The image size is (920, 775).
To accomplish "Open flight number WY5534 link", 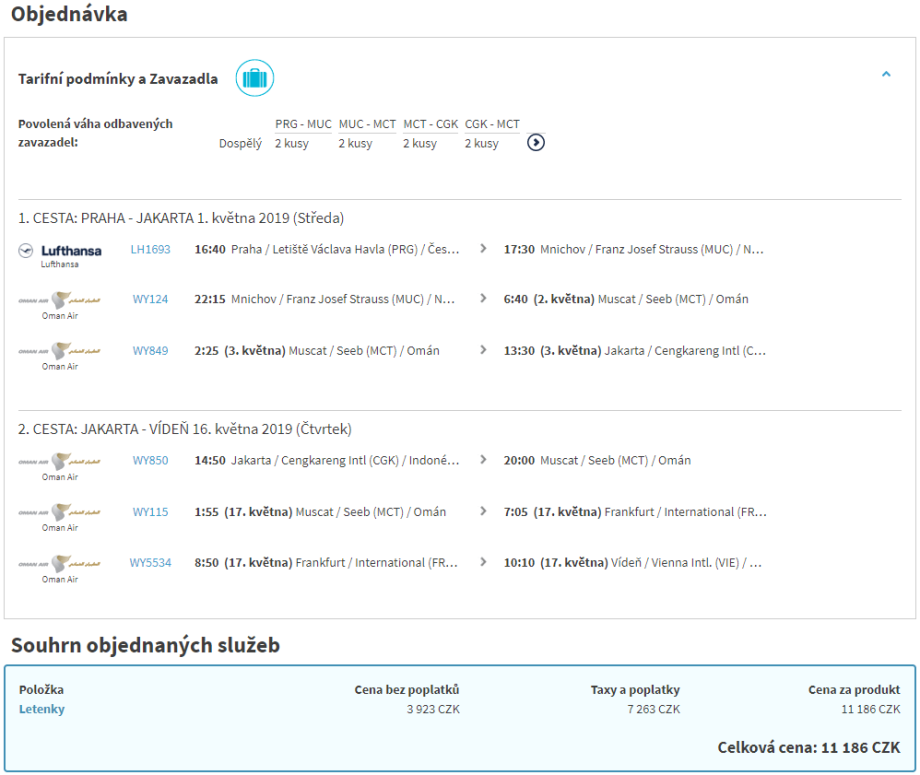I will (x=150, y=563).
